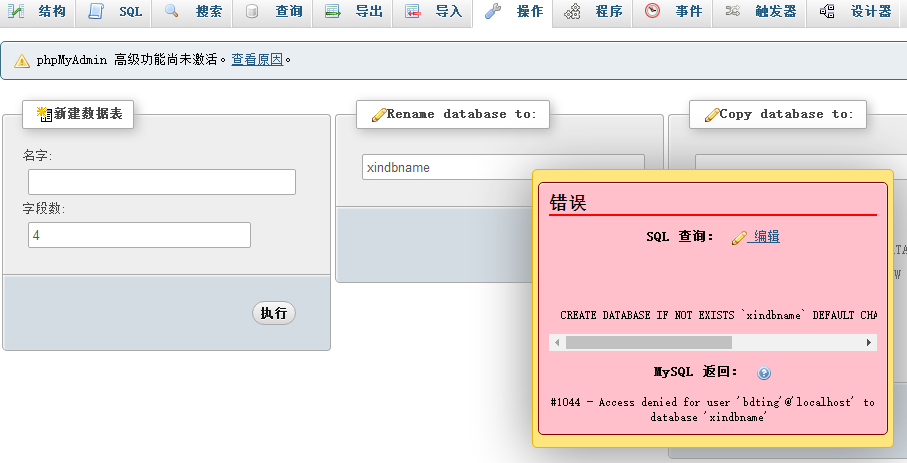Click the 设计器 designer icon
The width and height of the screenshot is (907, 463).
[x=828, y=10]
